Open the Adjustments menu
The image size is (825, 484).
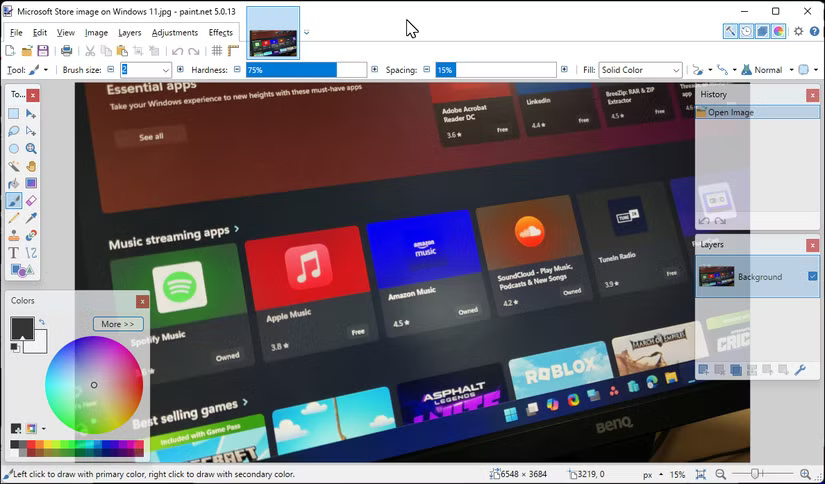(175, 33)
